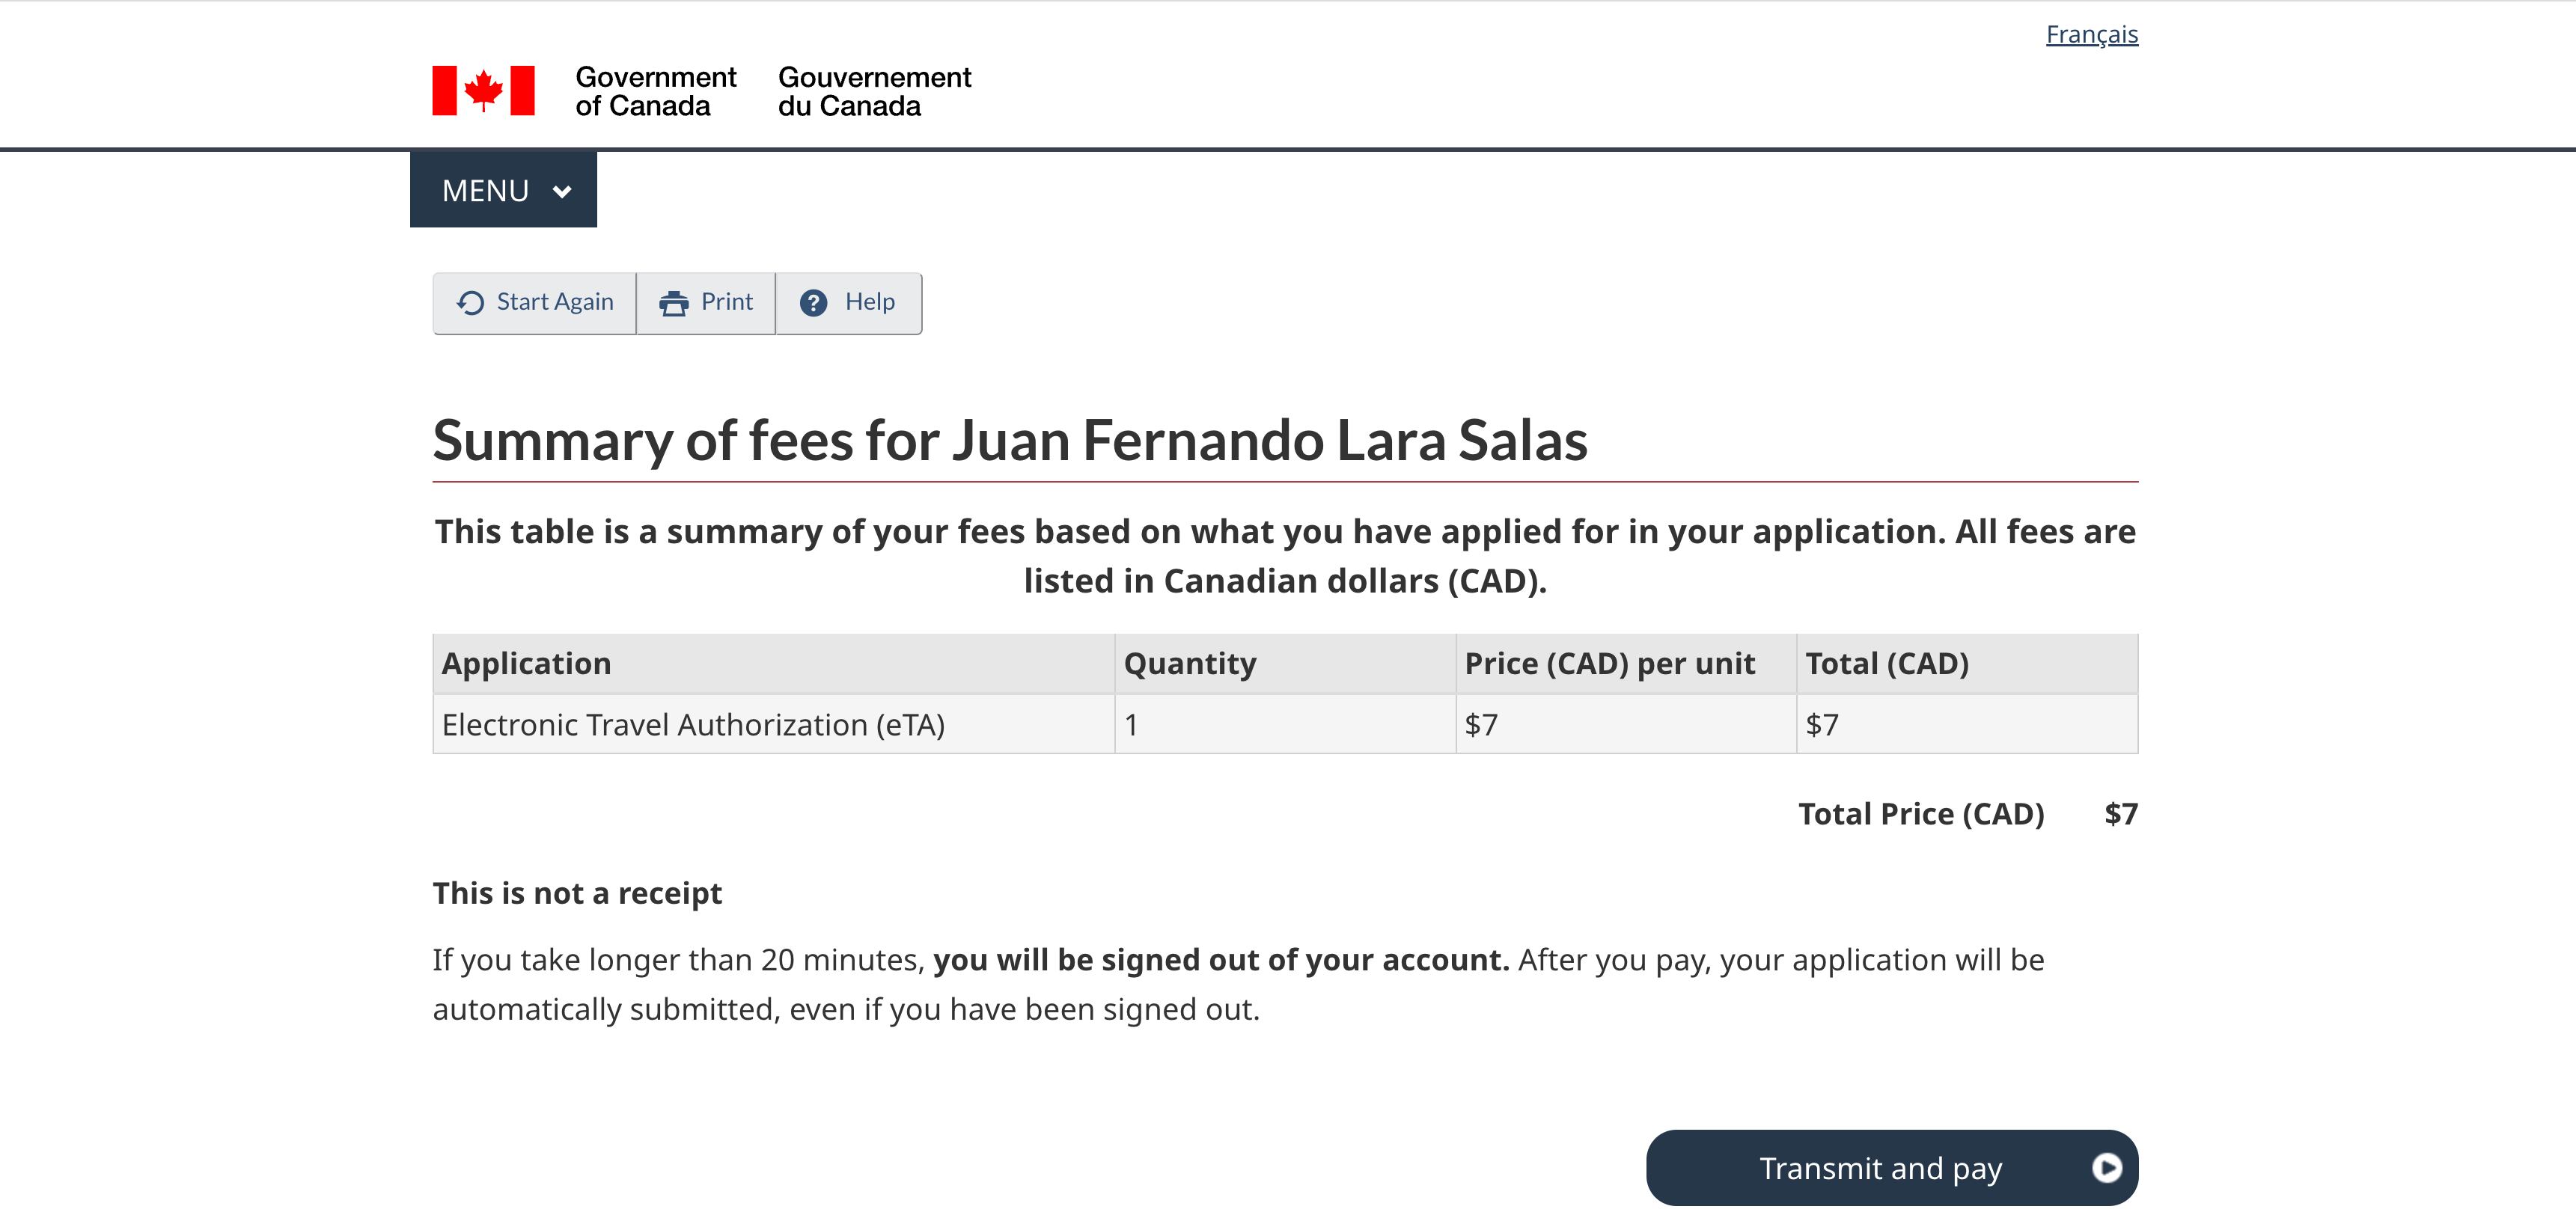Click the Start Again button label
The height and width of the screenshot is (1230, 2576).
[x=555, y=302]
